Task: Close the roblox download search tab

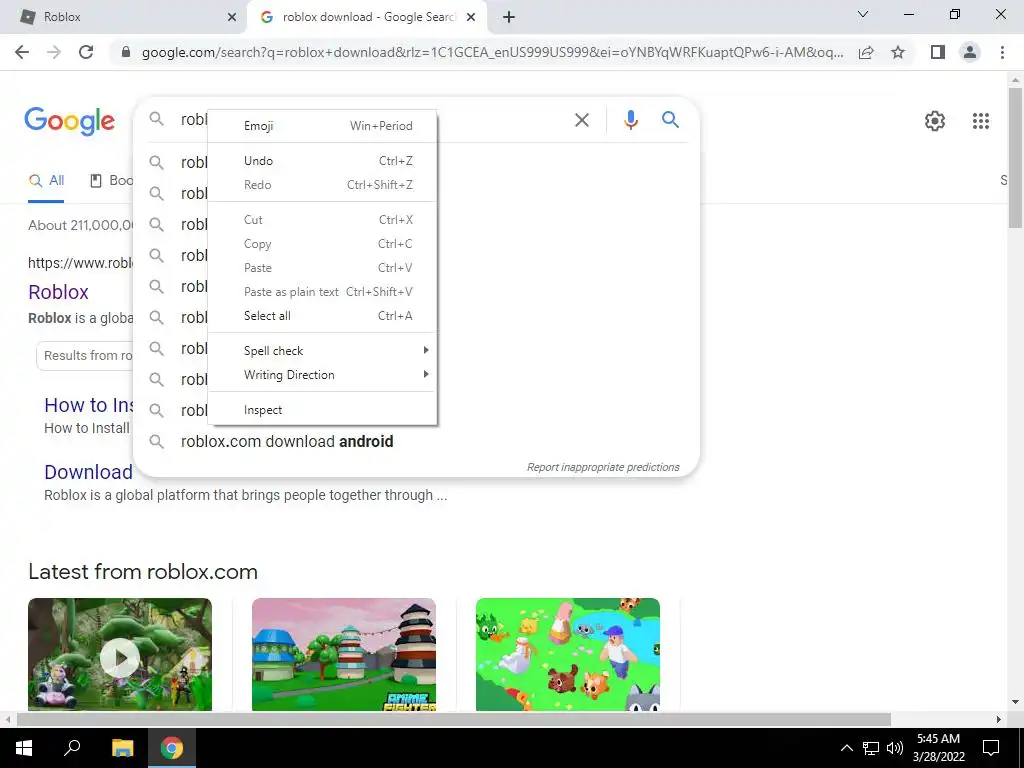Action: (x=471, y=17)
